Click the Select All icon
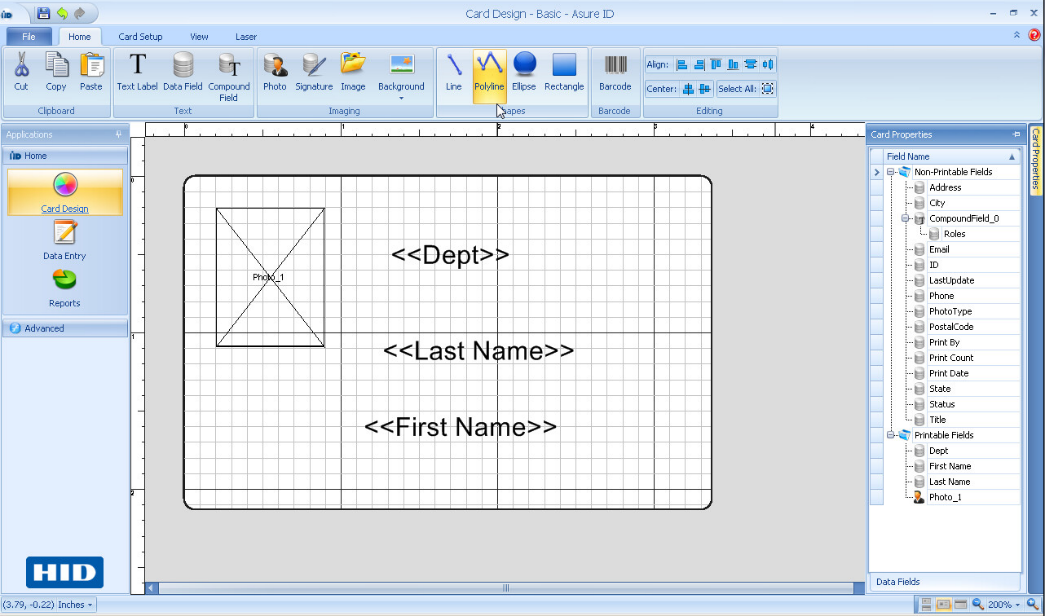This screenshot has height=616, width=1045. point(767,89)
